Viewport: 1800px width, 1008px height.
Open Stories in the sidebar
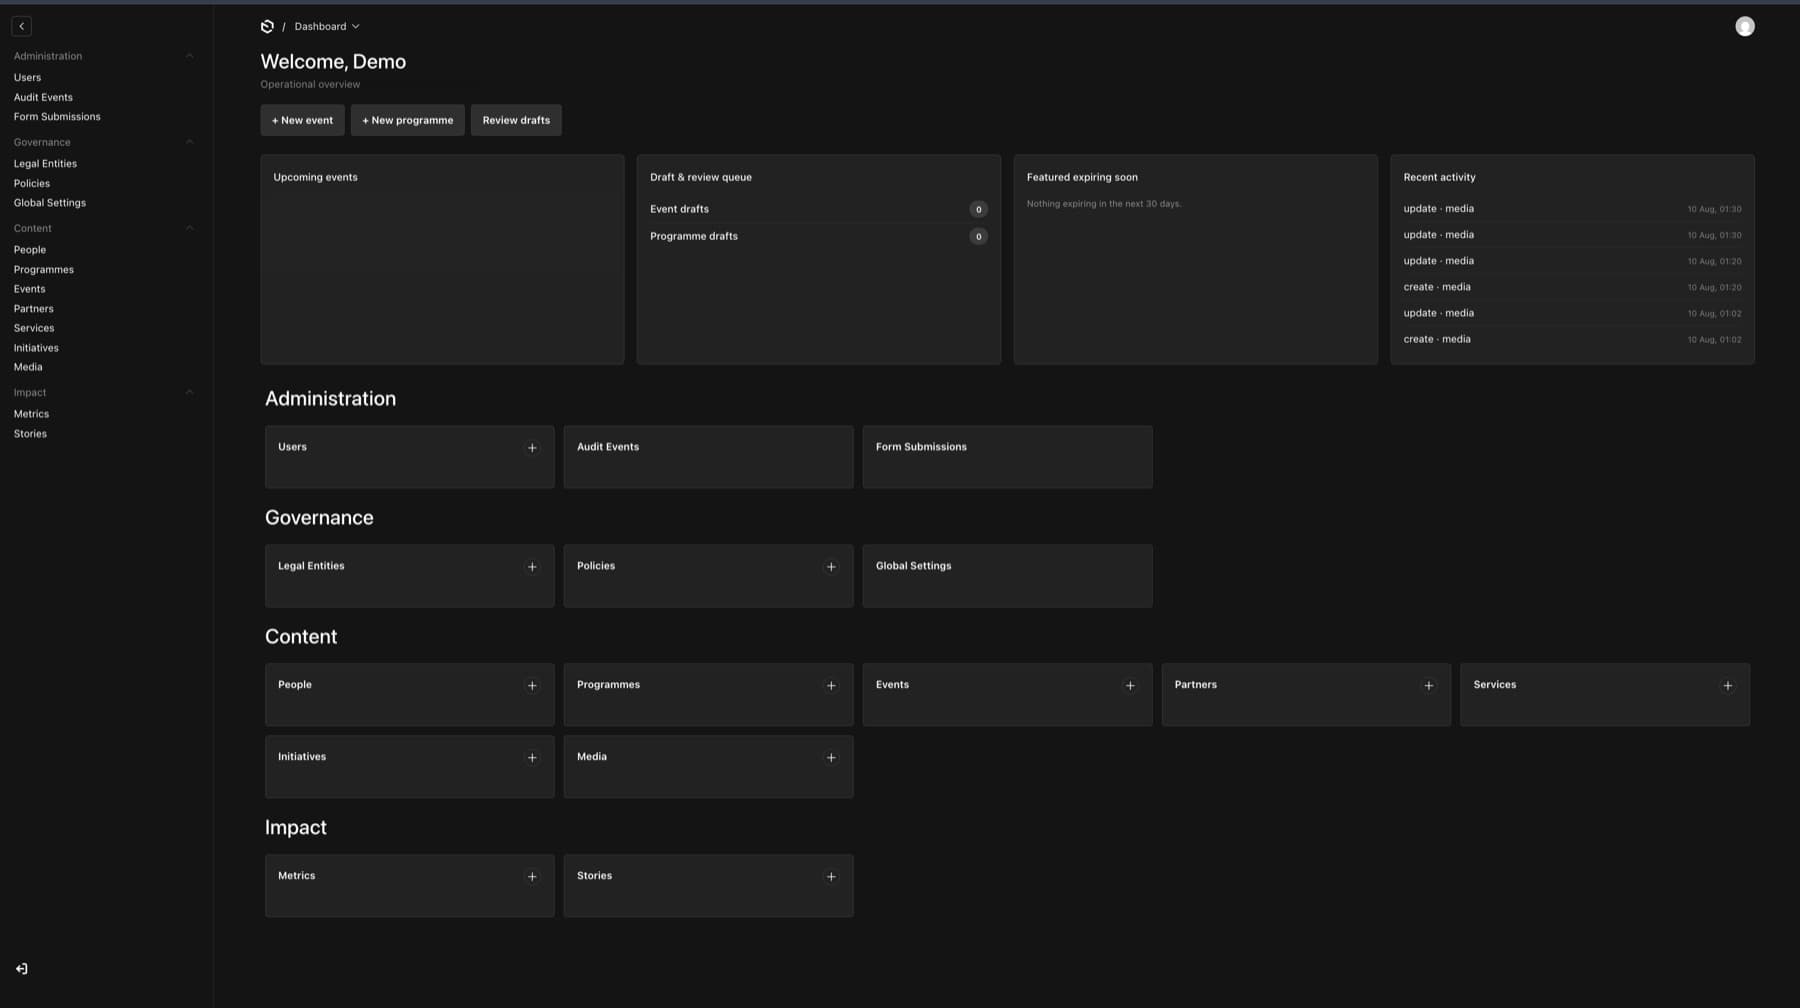[x=30, y=434]
